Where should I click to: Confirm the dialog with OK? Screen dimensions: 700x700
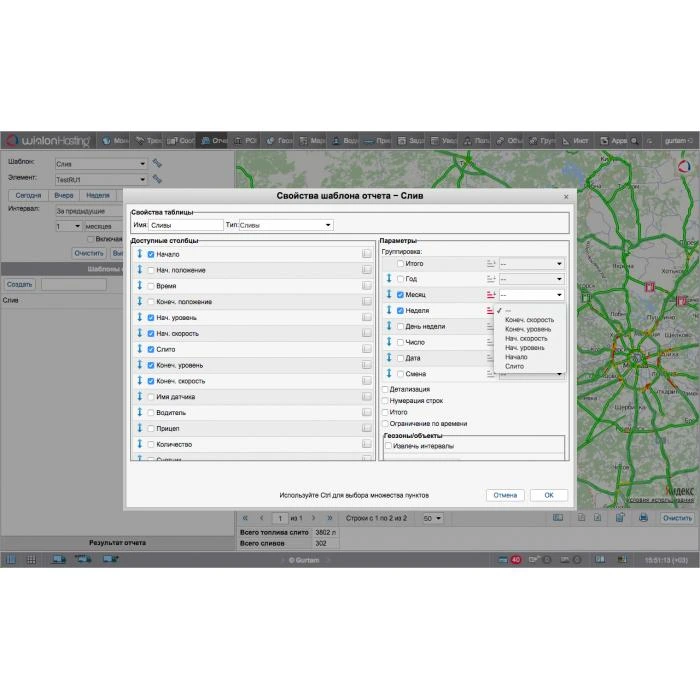coord(548,495)
